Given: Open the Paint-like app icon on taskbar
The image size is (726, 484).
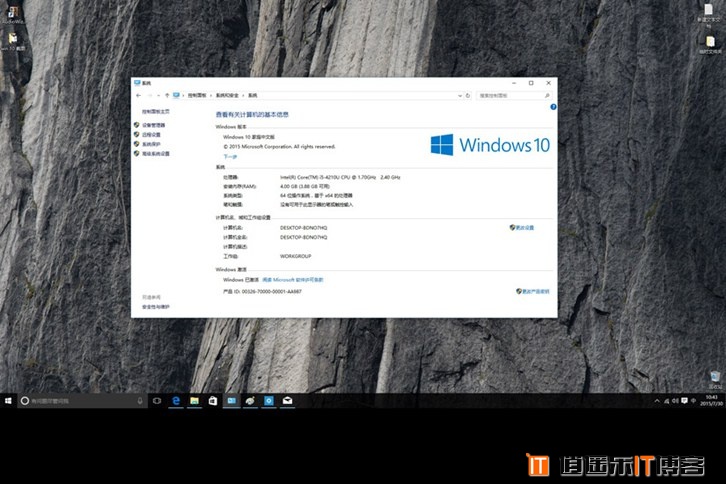Looking at the screenshot, I should [x=250, y=401].
